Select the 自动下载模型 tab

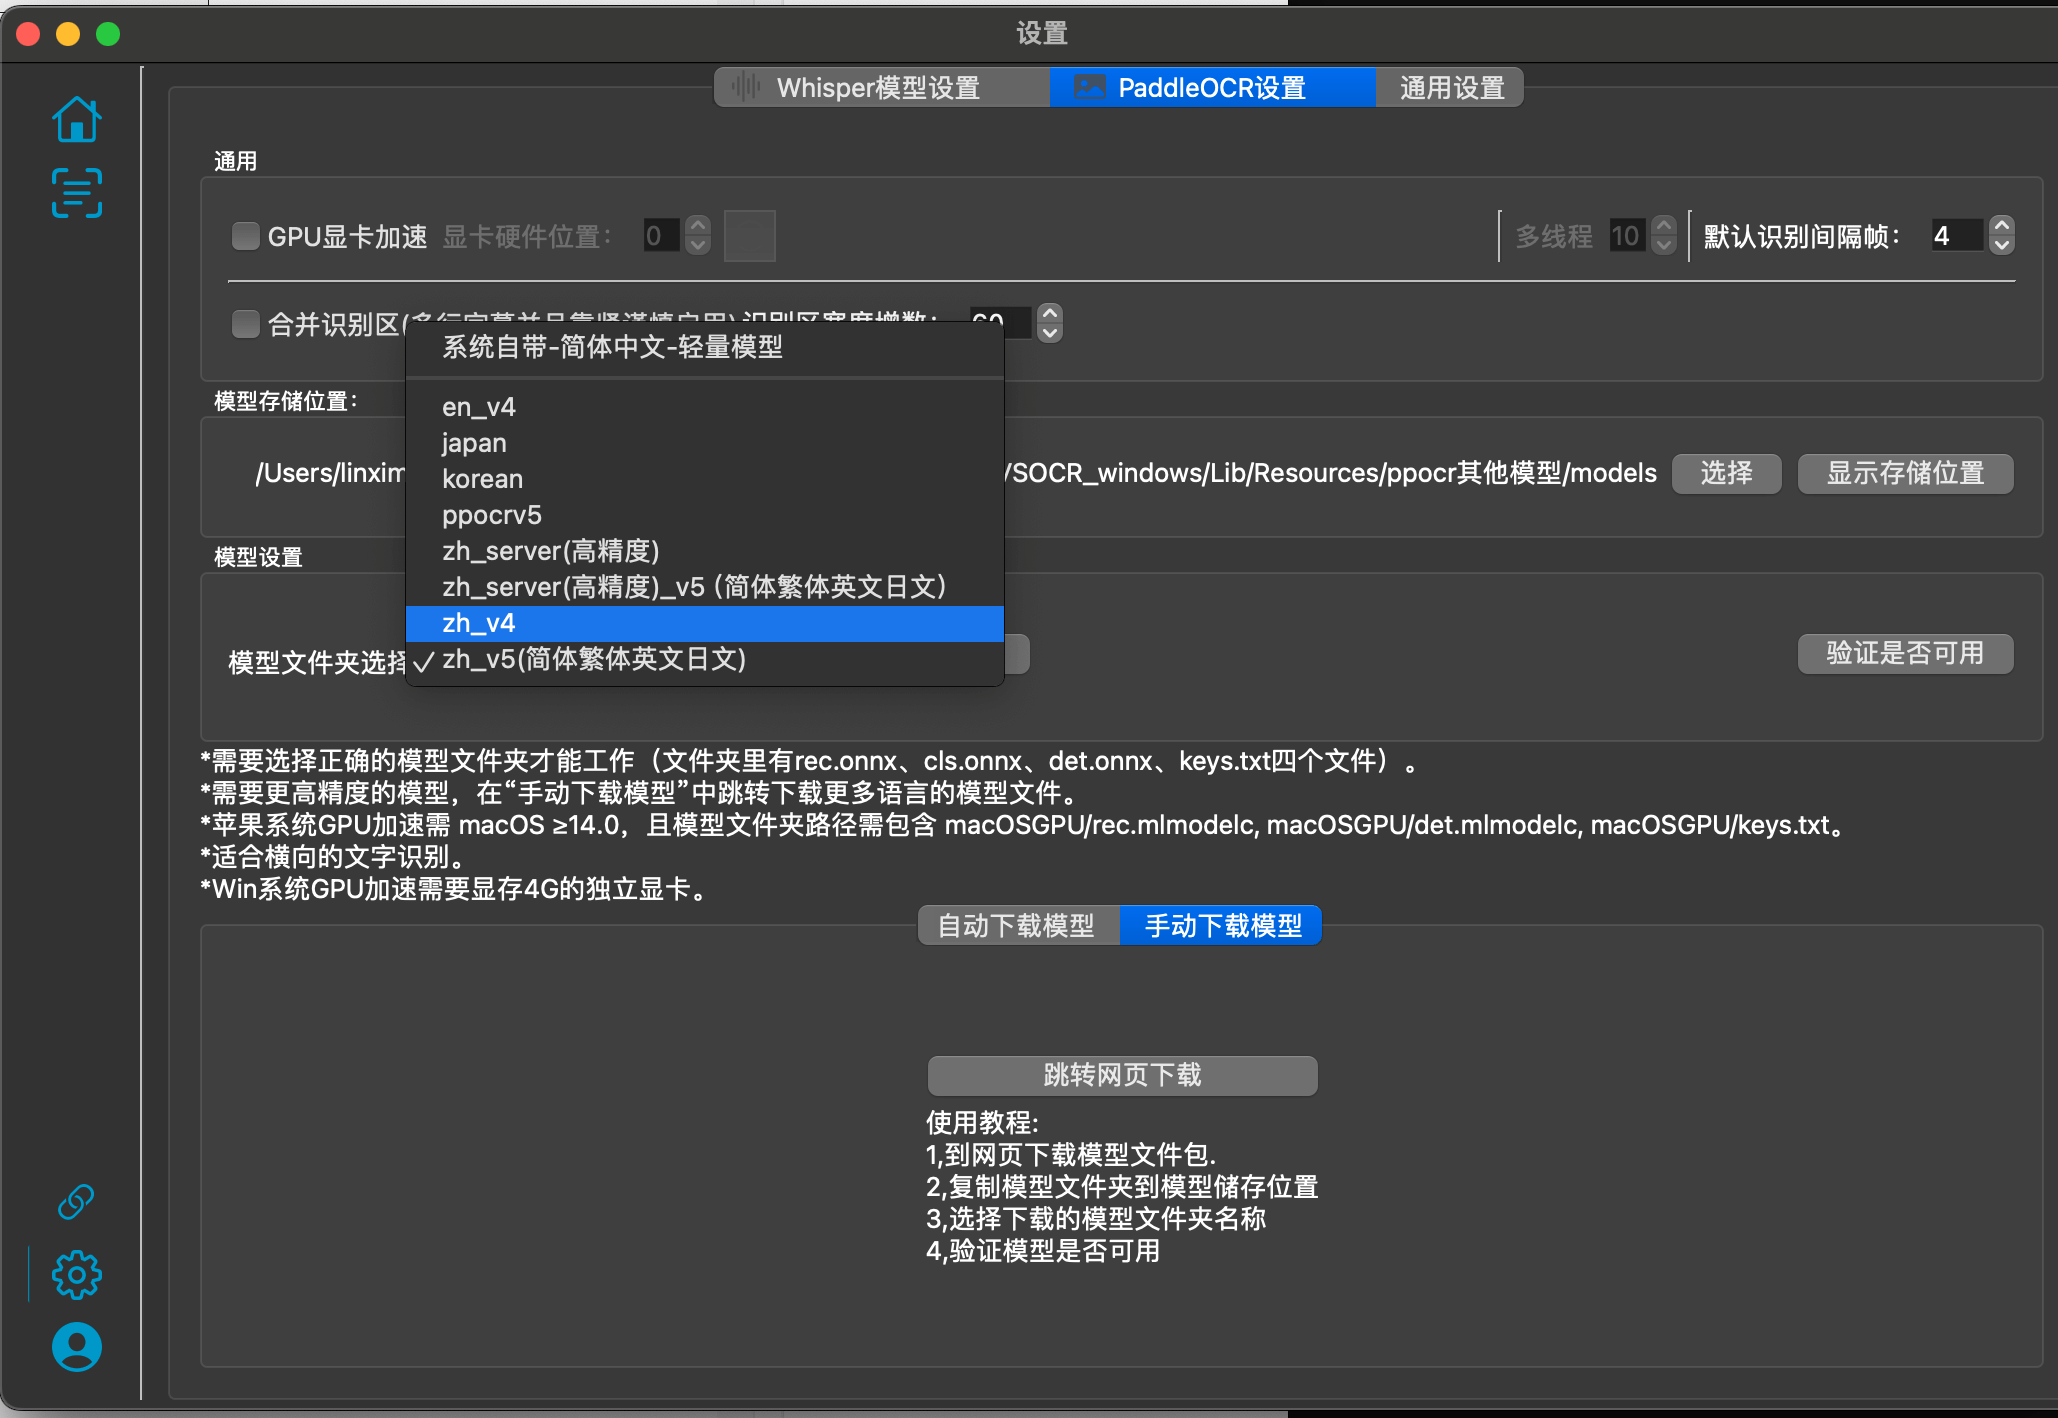click(1018, 925)
